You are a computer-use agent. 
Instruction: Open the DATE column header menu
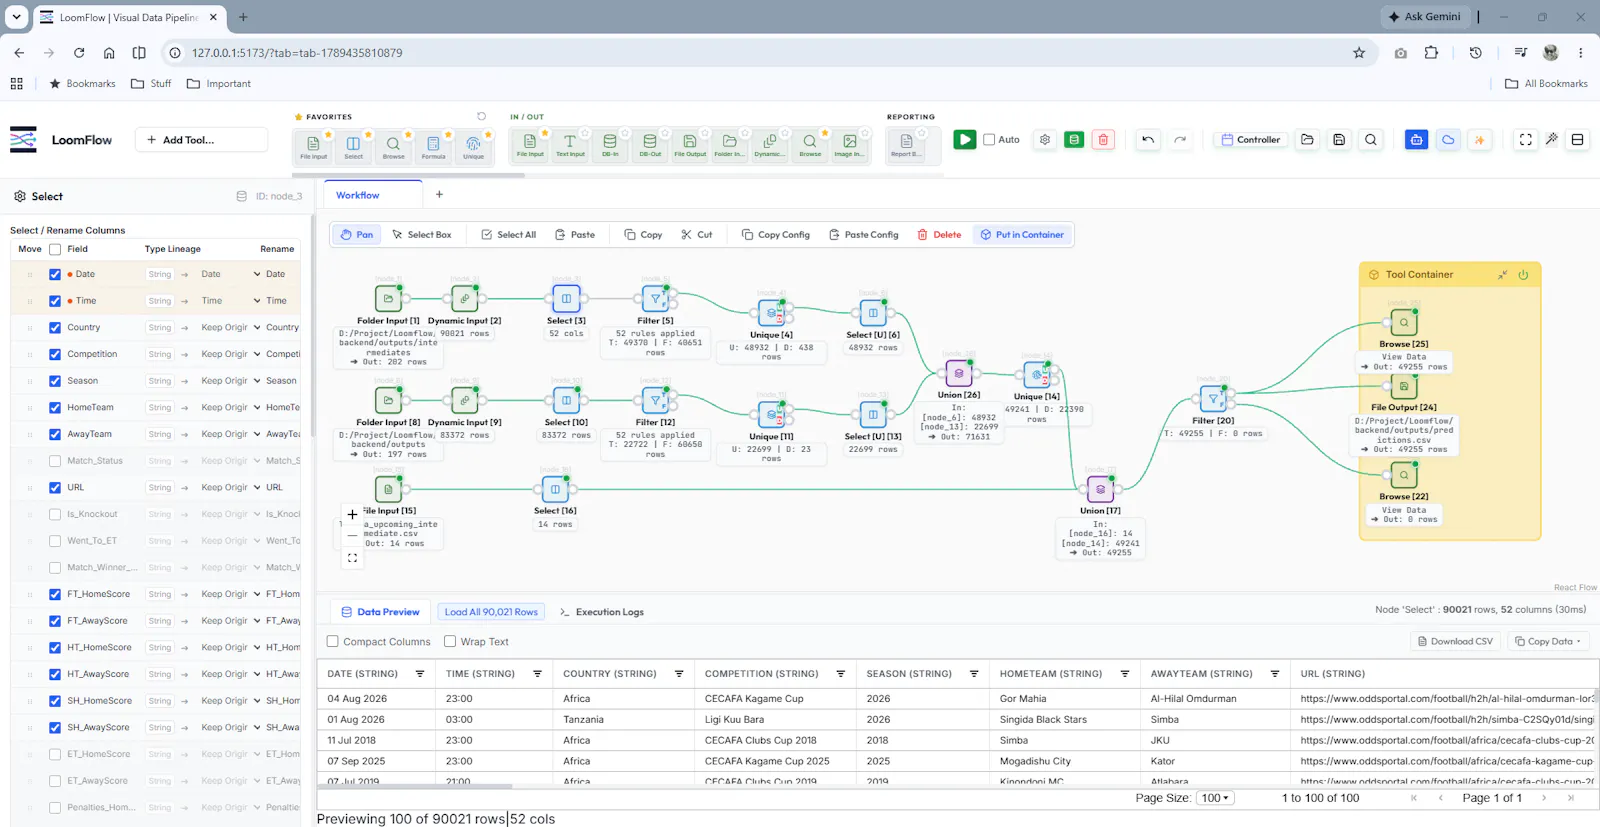tap(420, 674)
